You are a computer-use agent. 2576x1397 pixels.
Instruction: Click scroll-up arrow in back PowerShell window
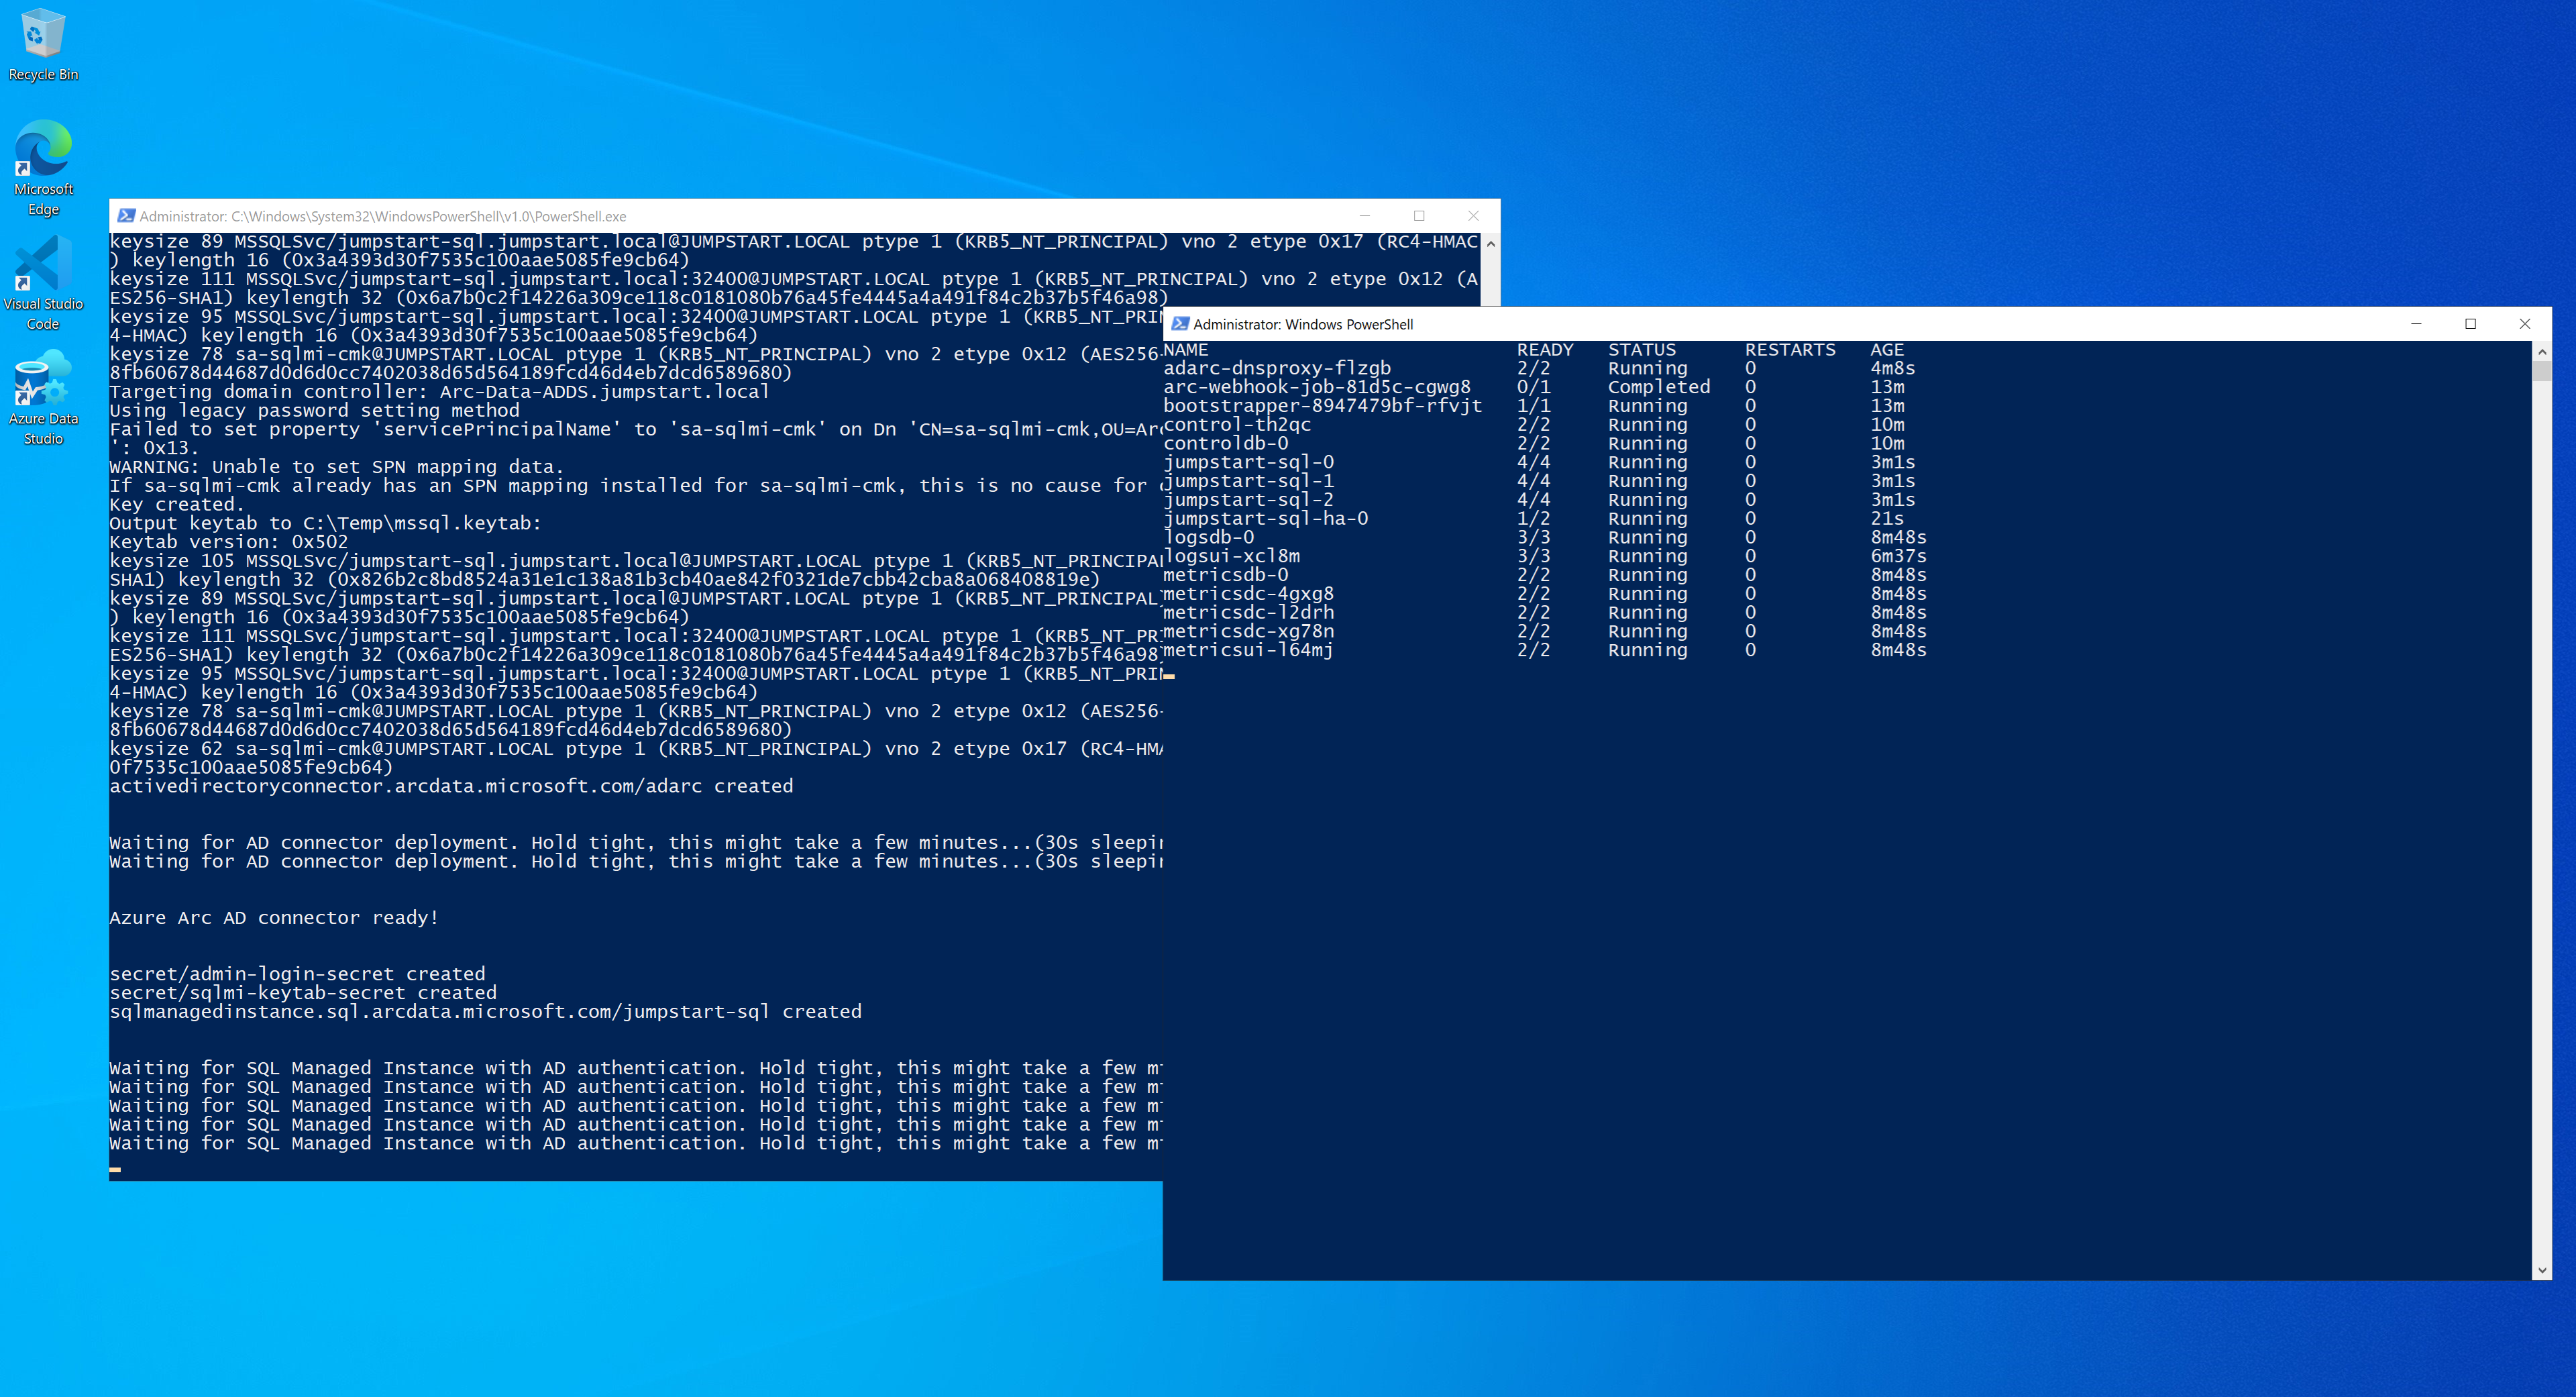[1490, 243]
